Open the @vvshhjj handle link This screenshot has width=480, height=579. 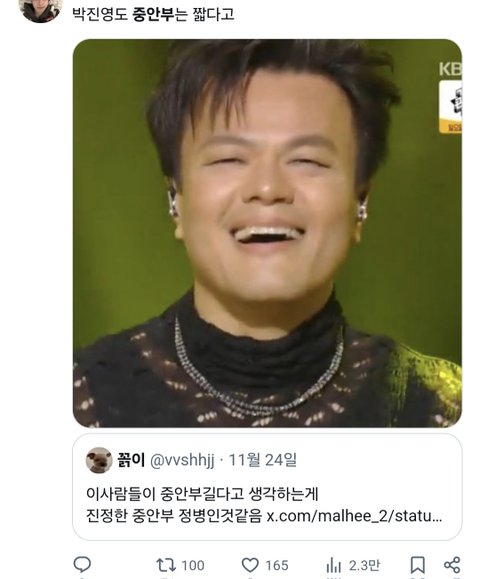182,460
